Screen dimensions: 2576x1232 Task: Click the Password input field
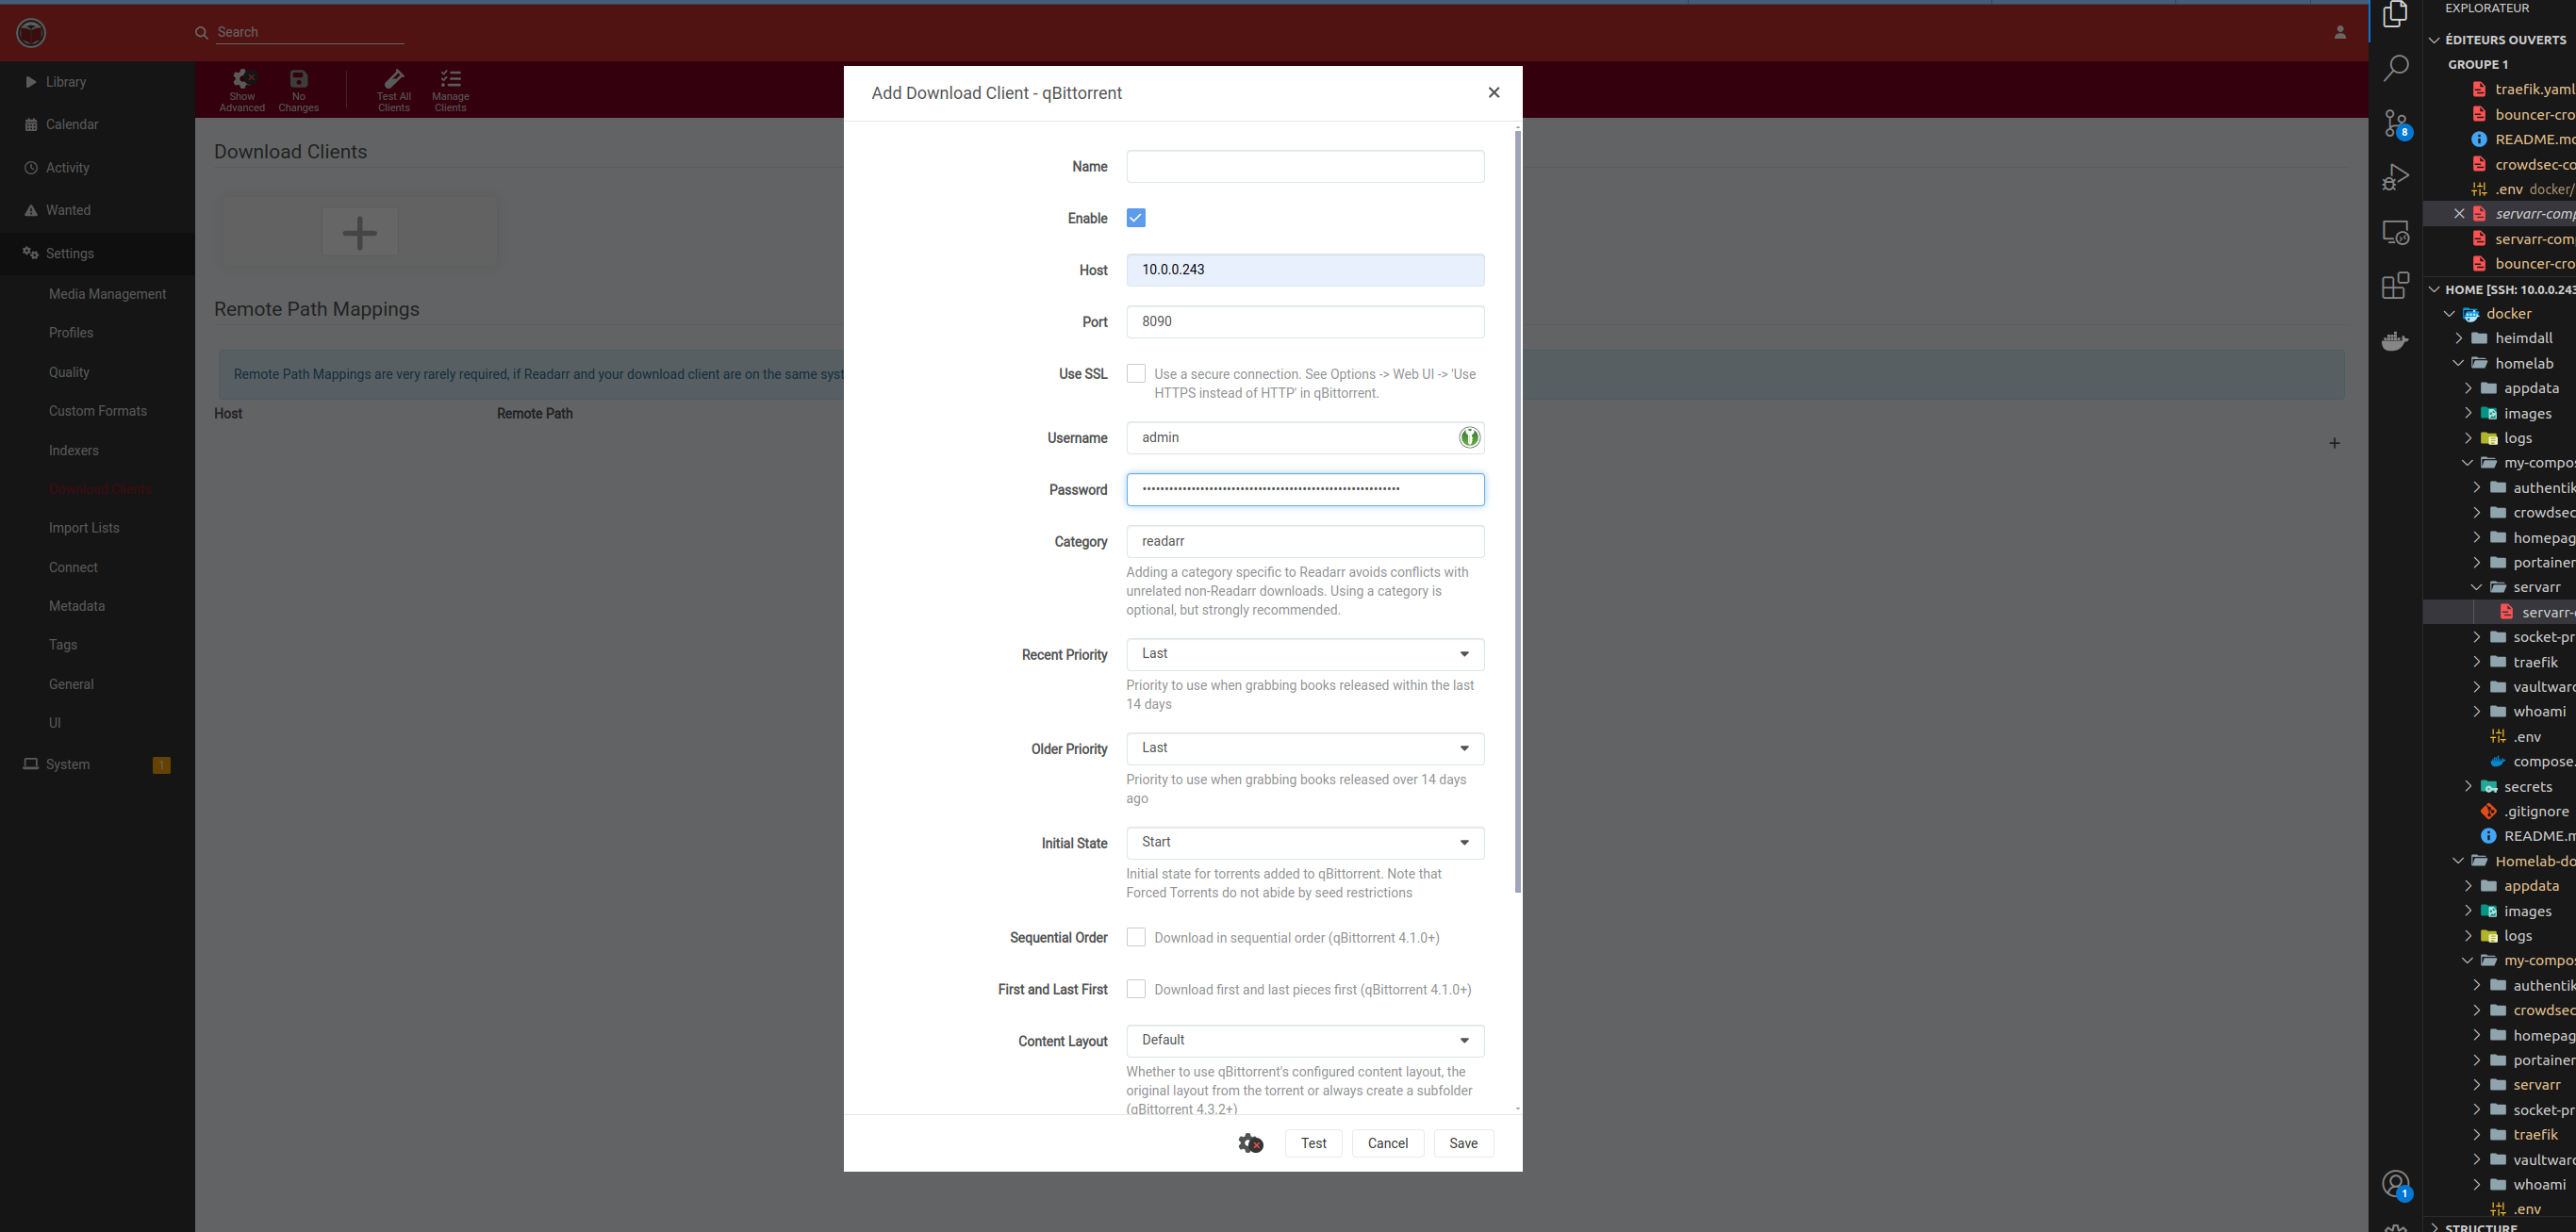(1305, 489)
